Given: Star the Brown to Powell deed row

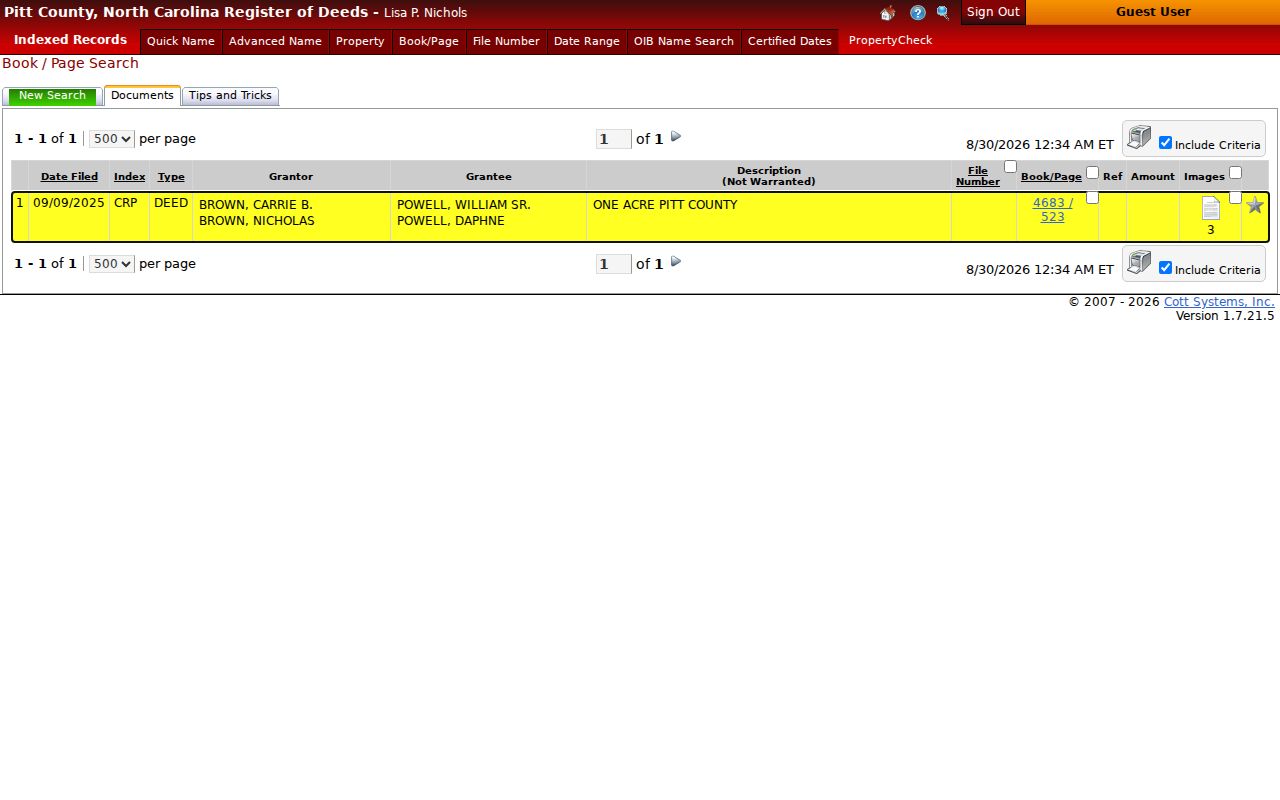Looking at the screenshot, I should coord(1255,205).
